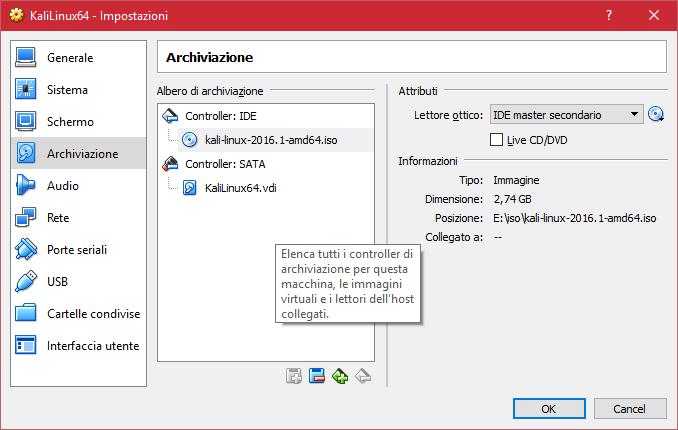The image size is (678, 430).
Task: Close the Impostazioni dialog window
Action: (654, 16)
